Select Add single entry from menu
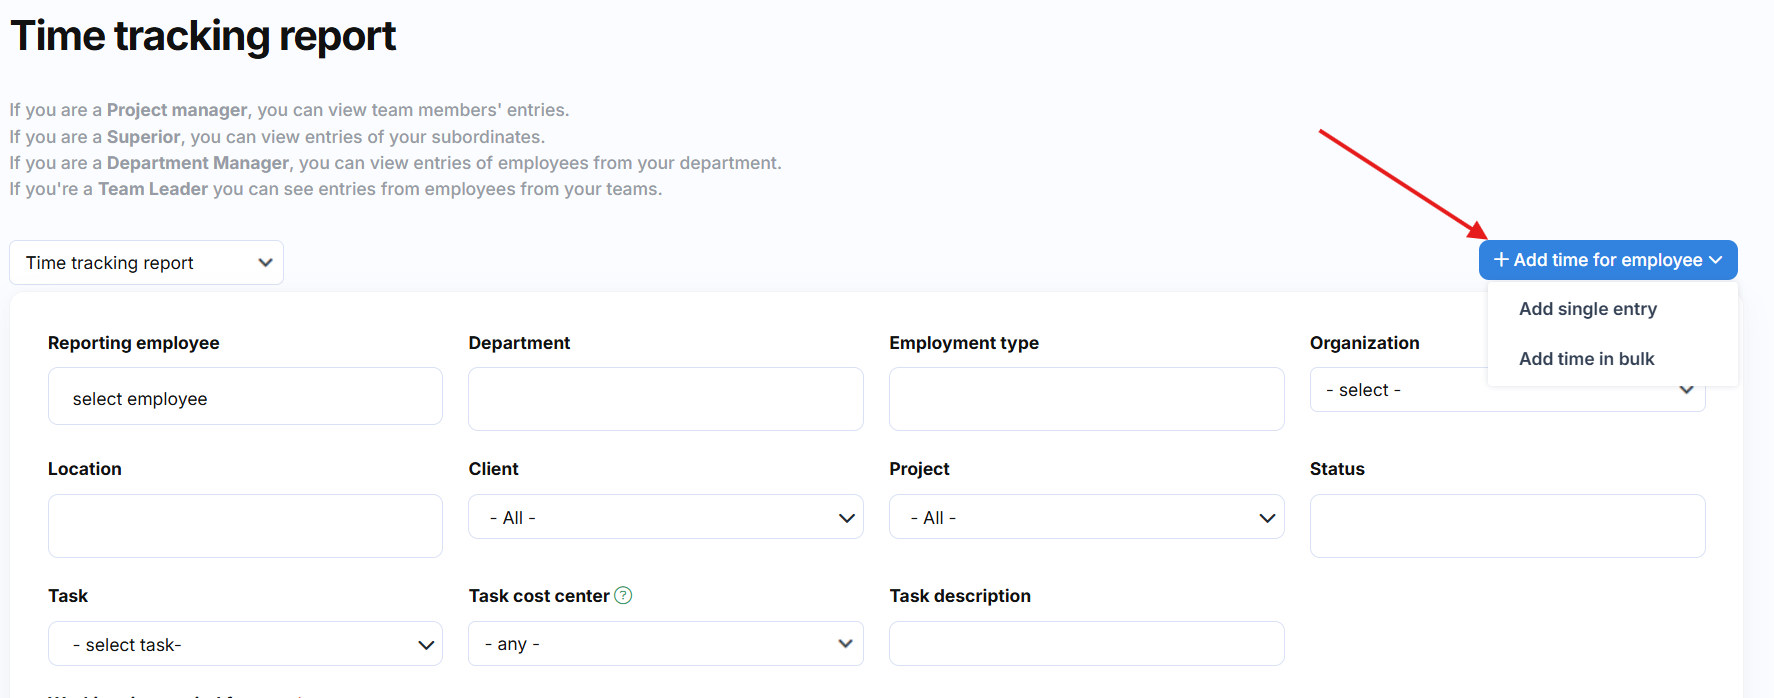This screenshot has width=1774, height=698. (1587, 309)
